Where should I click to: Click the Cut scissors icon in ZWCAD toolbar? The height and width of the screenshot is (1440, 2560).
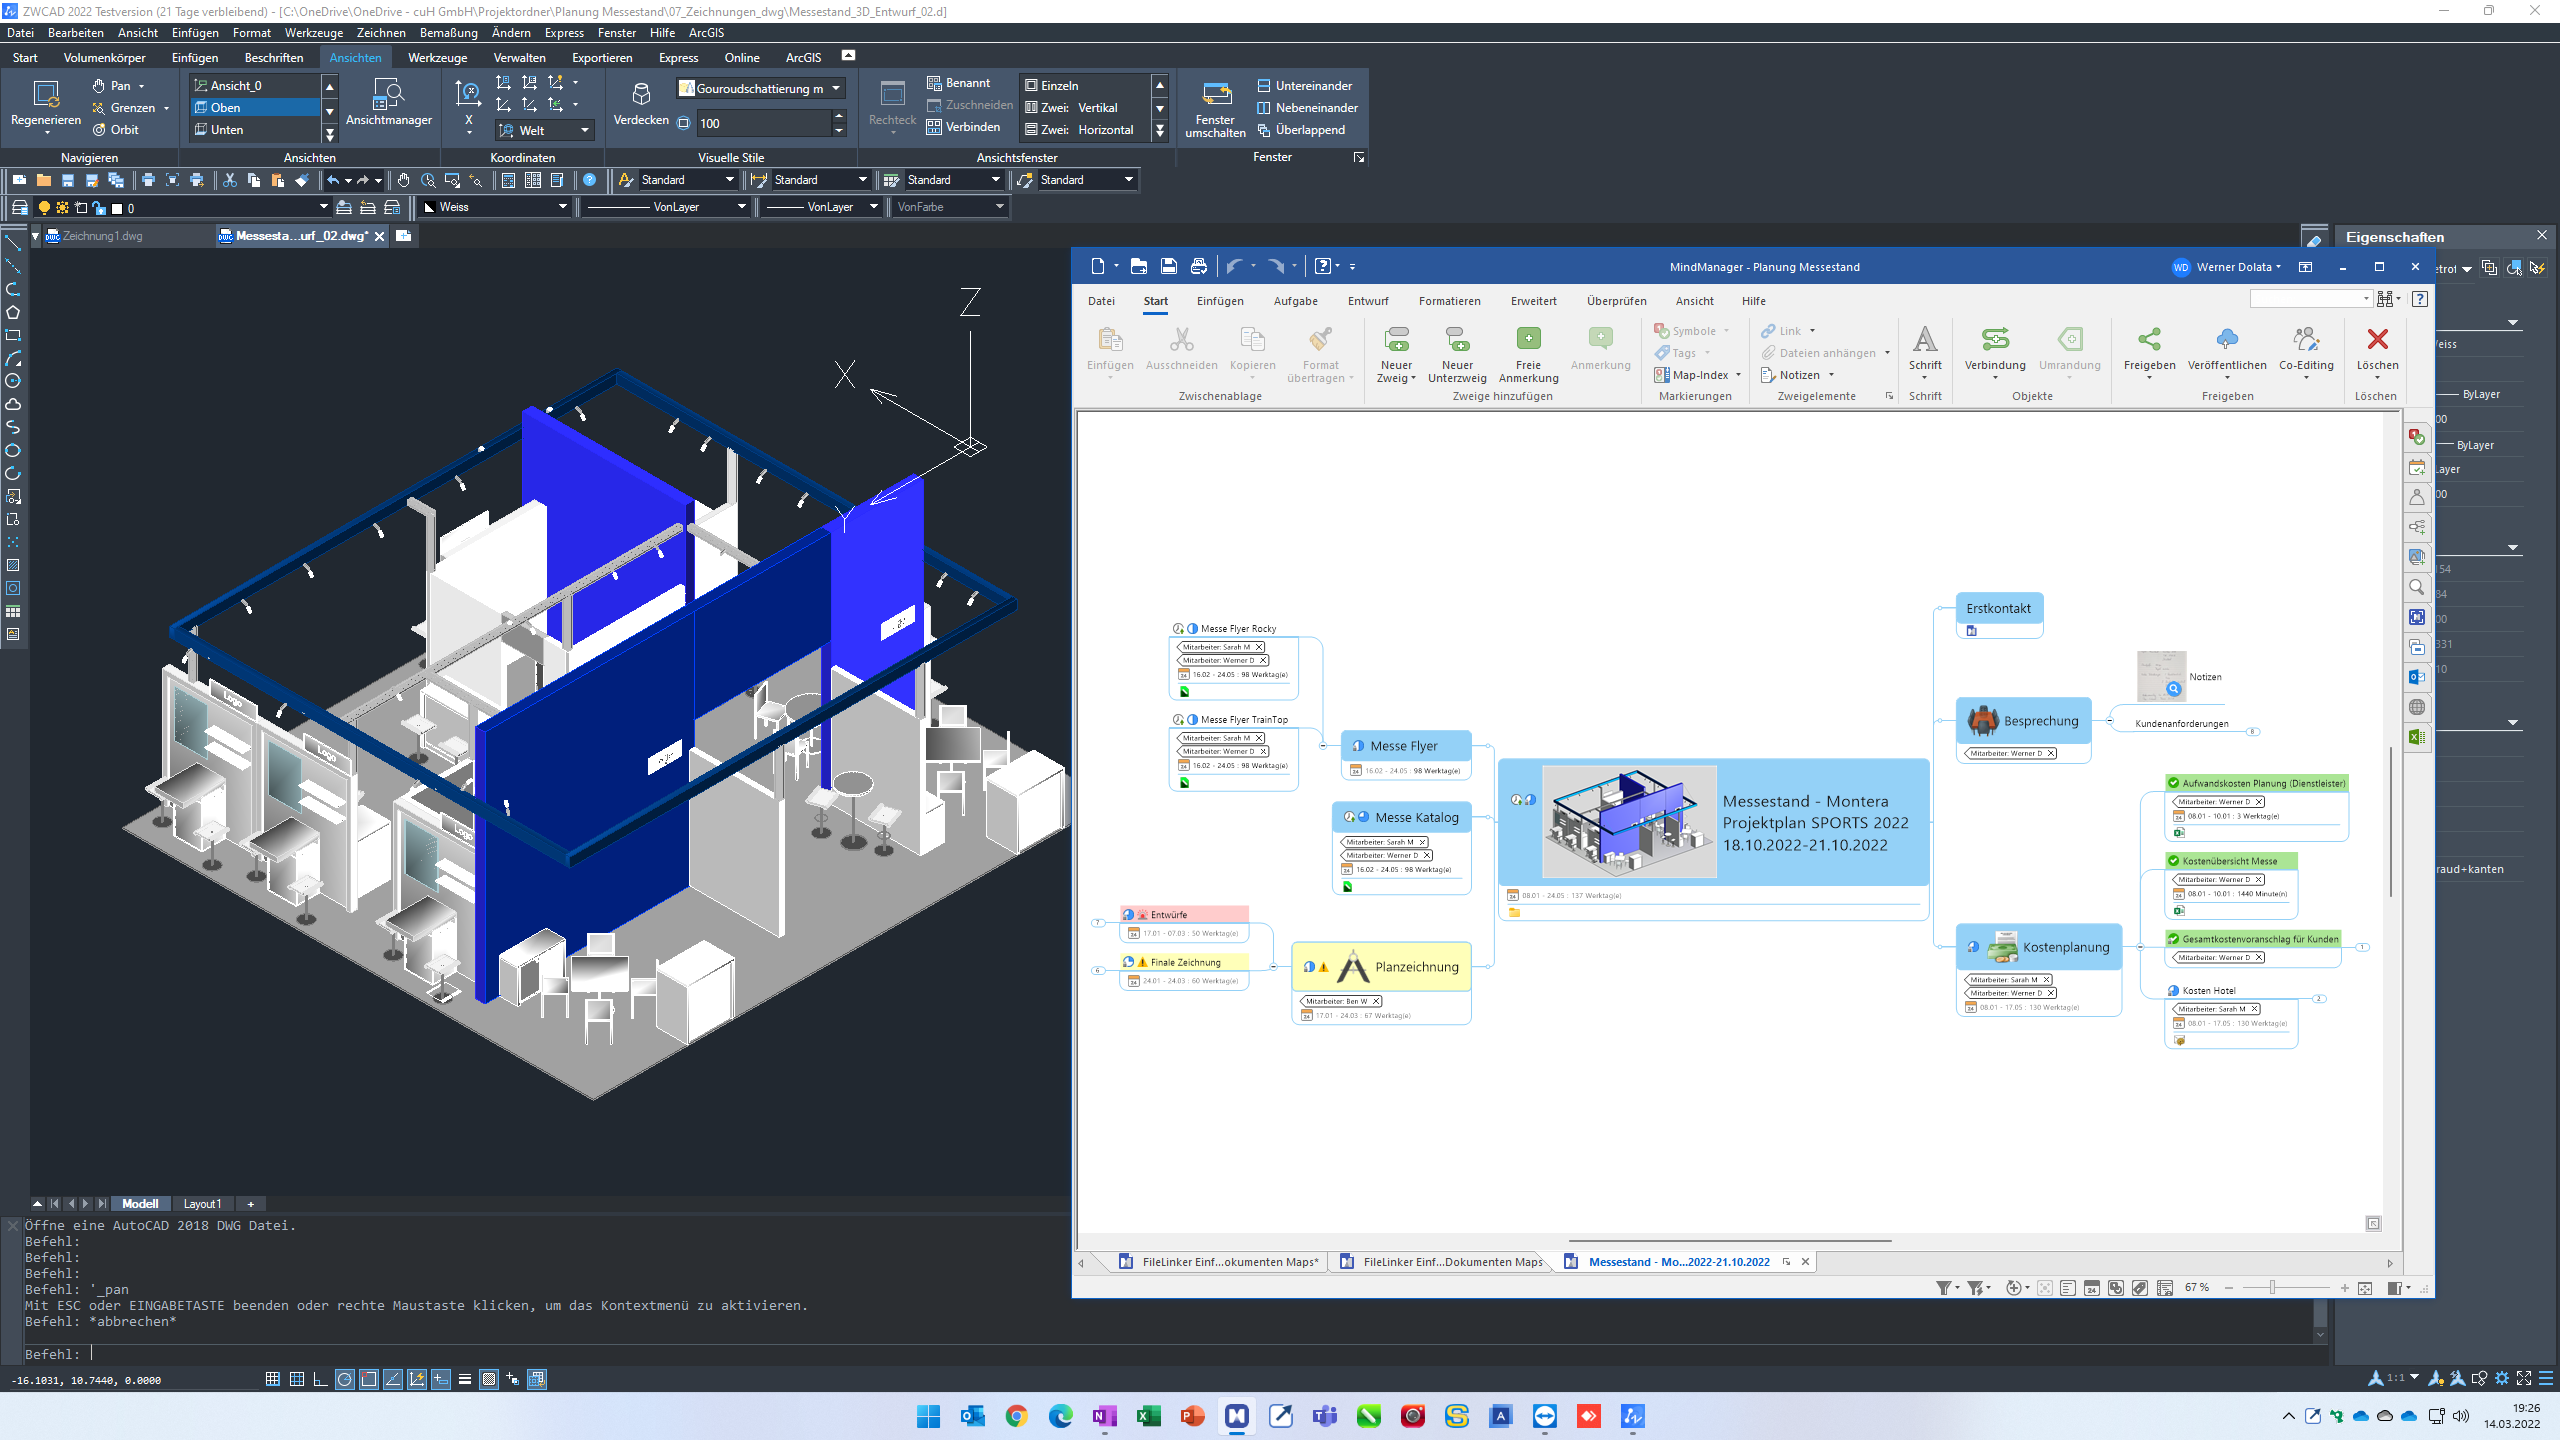point(229,180)
